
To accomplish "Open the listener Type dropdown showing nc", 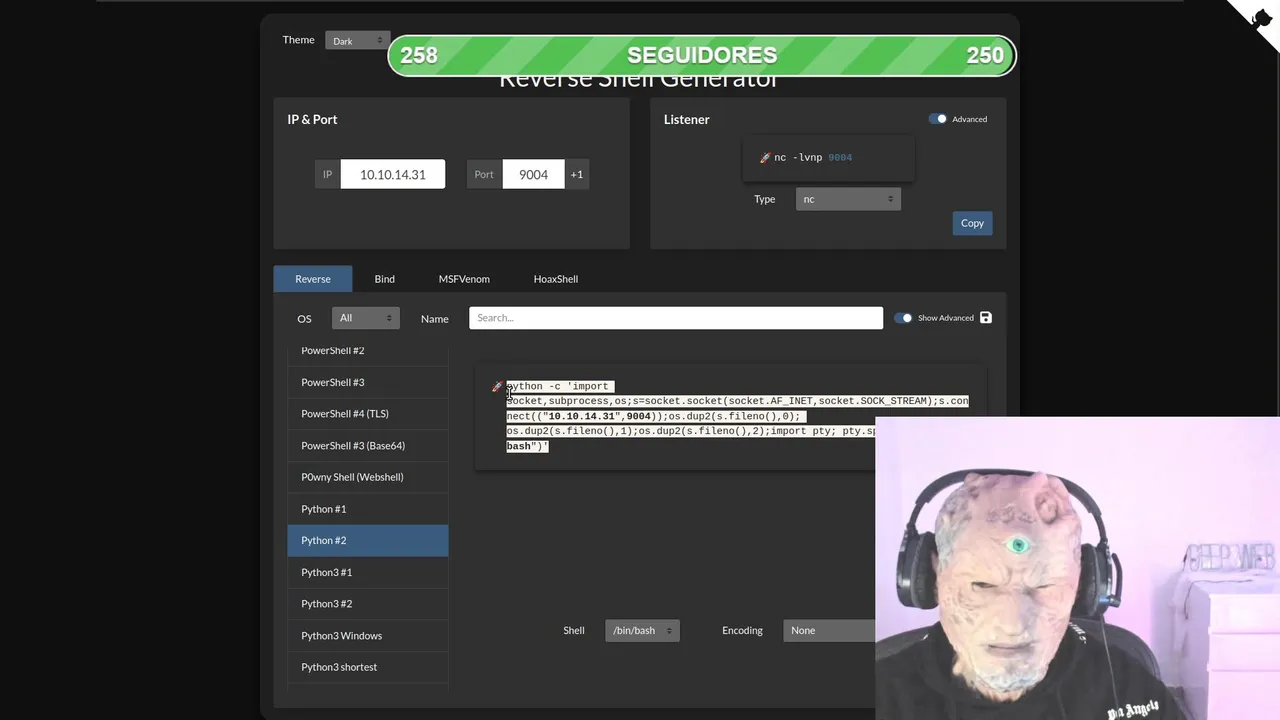I will coord(848,199).
